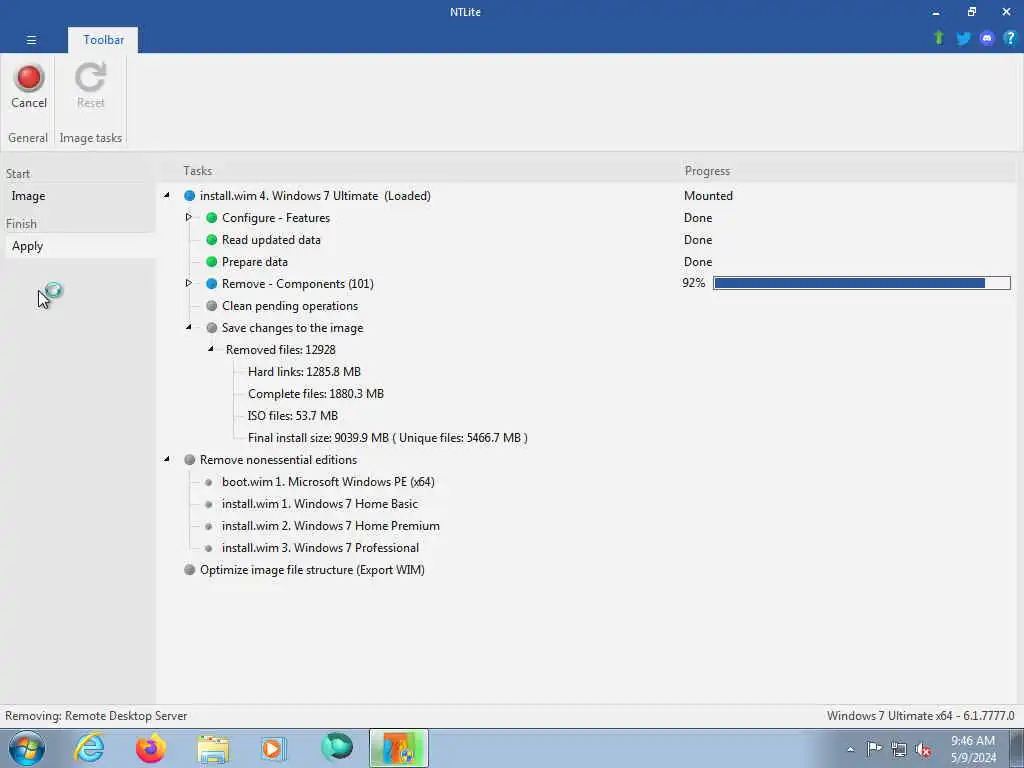Viewport: 1024px width, 768px height.
Task: Click the Progress column header
Action: pos(707,171)
